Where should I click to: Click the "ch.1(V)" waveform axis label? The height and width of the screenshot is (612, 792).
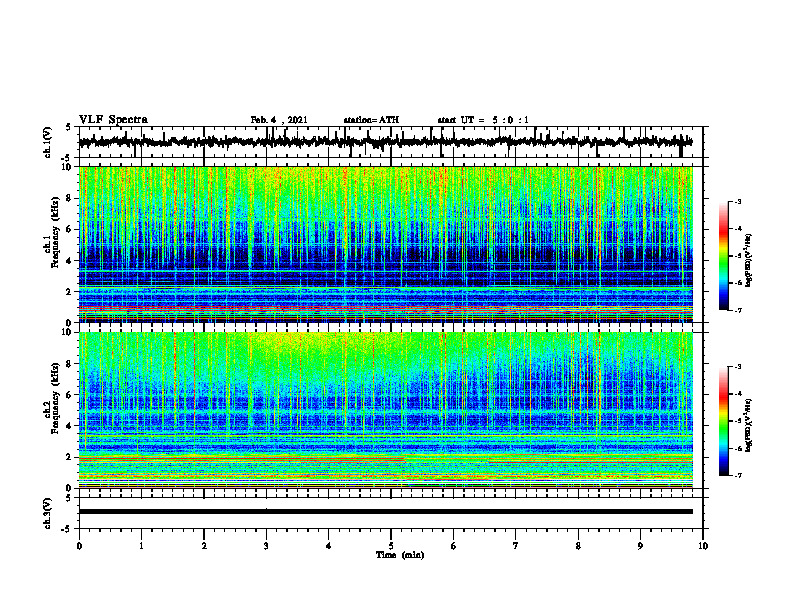48,142
